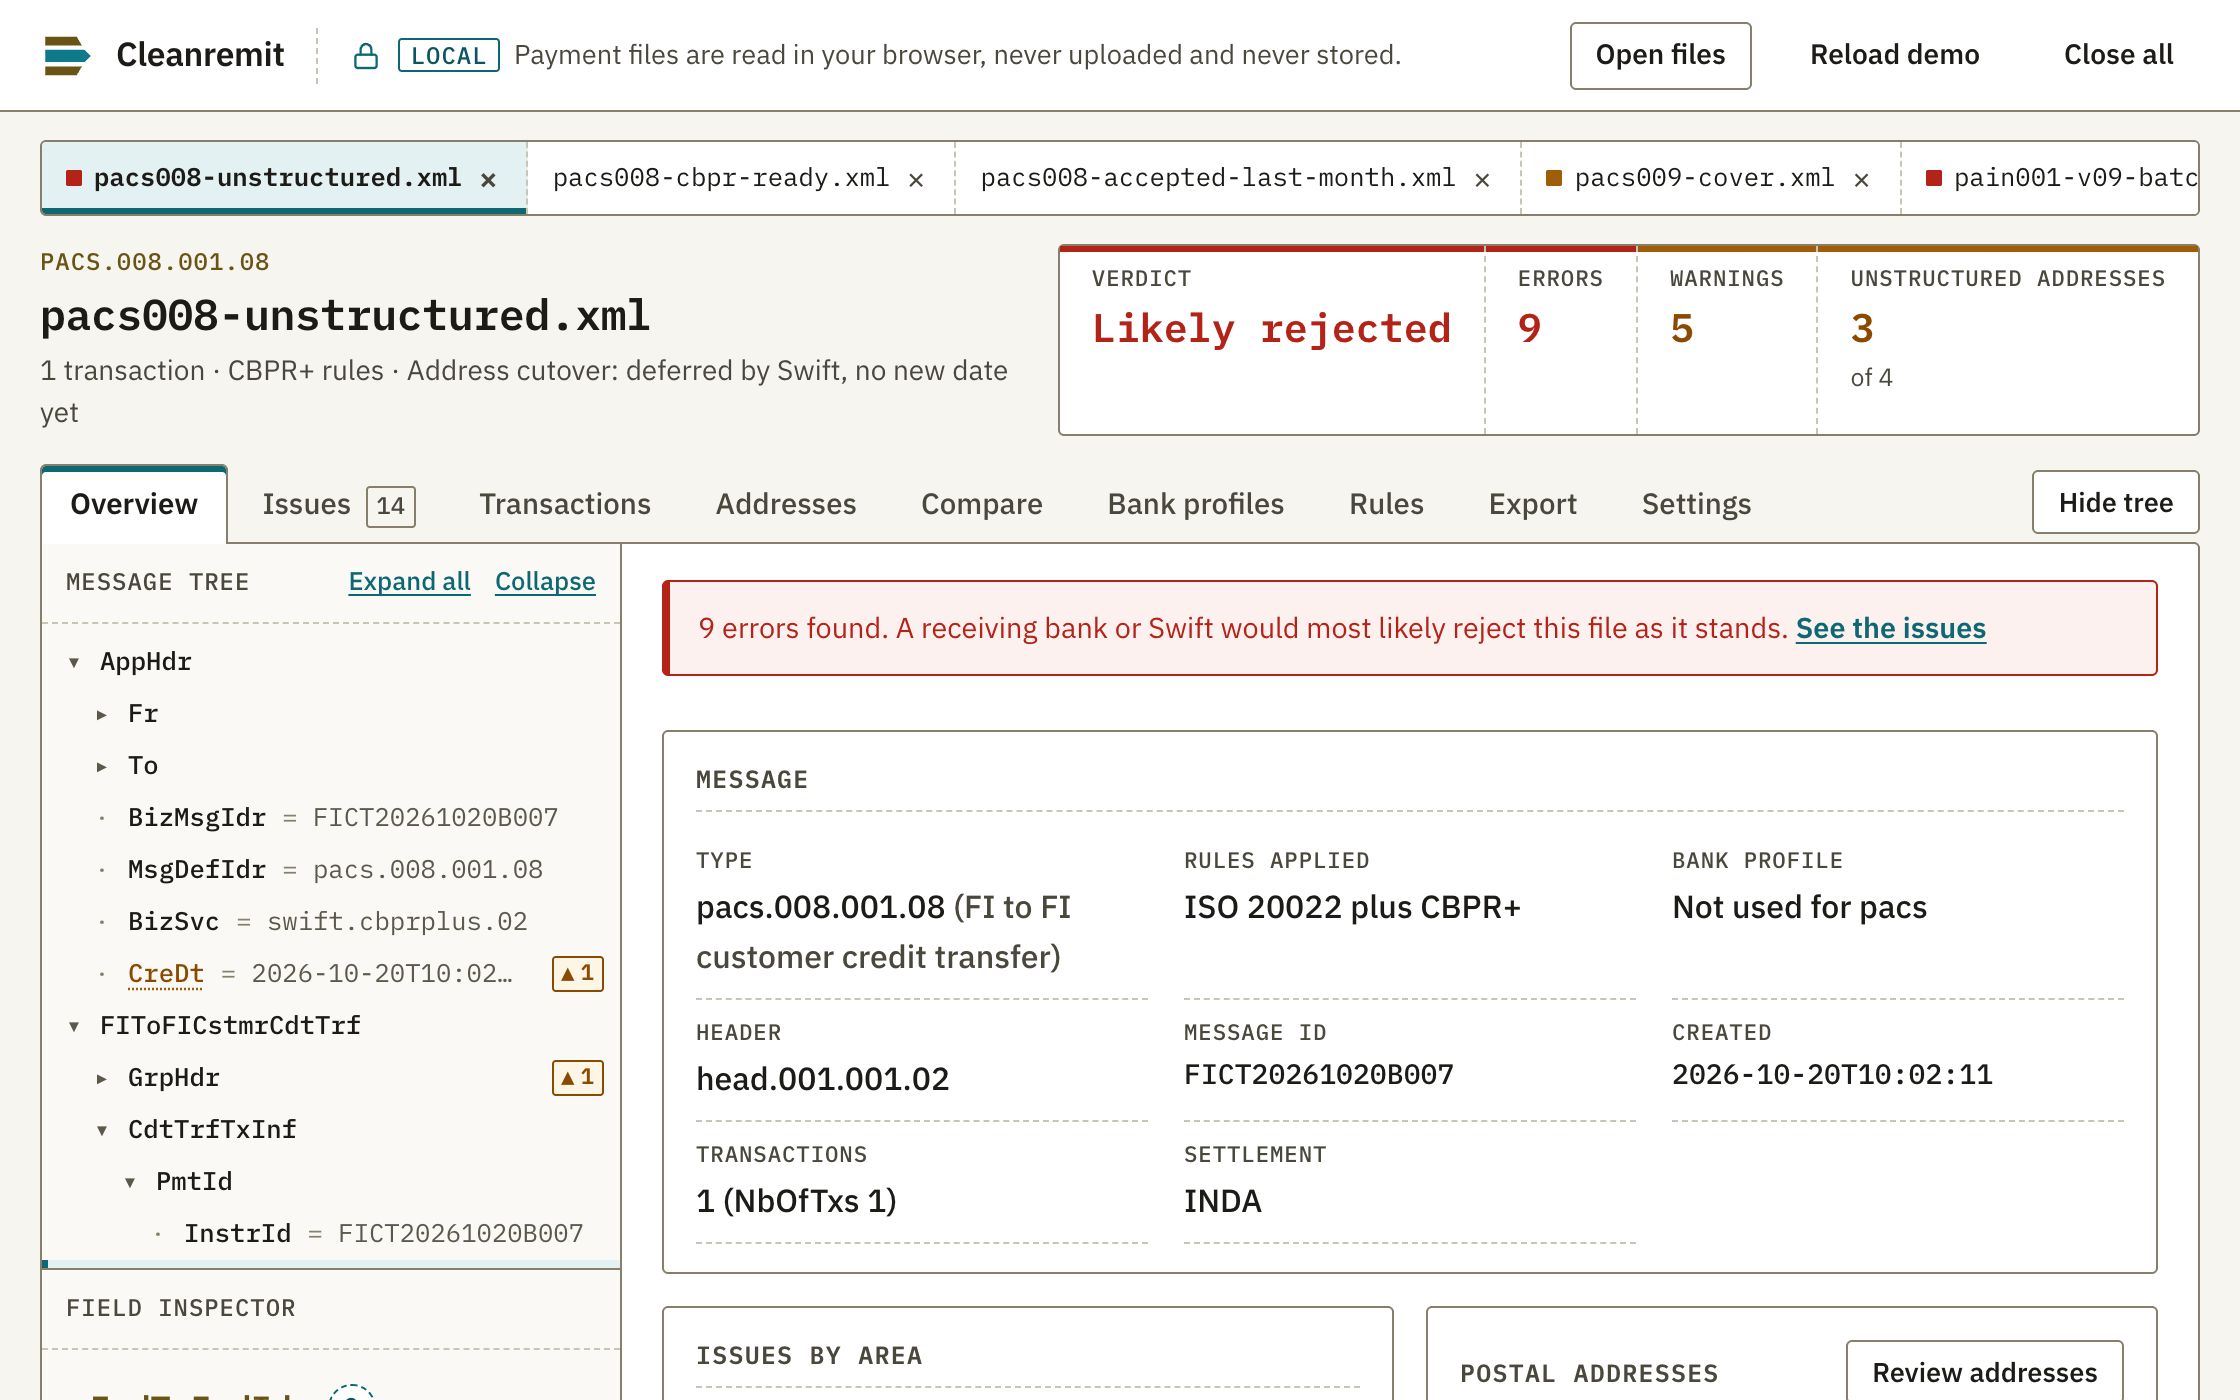Click the lock icon beside LOCAL badge
The width and height of the screenshot is (2240, 1400).
pyautogui.click(x=366, y=56)
